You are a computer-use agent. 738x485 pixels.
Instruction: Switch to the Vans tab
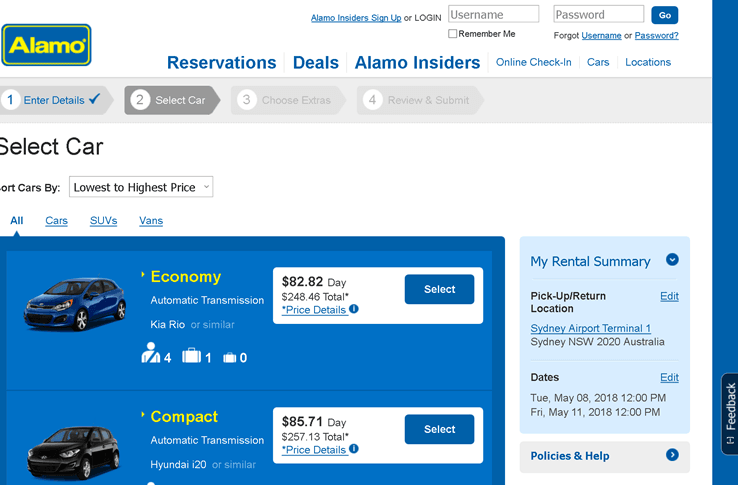pyautogui.click(x=151, y=220)
